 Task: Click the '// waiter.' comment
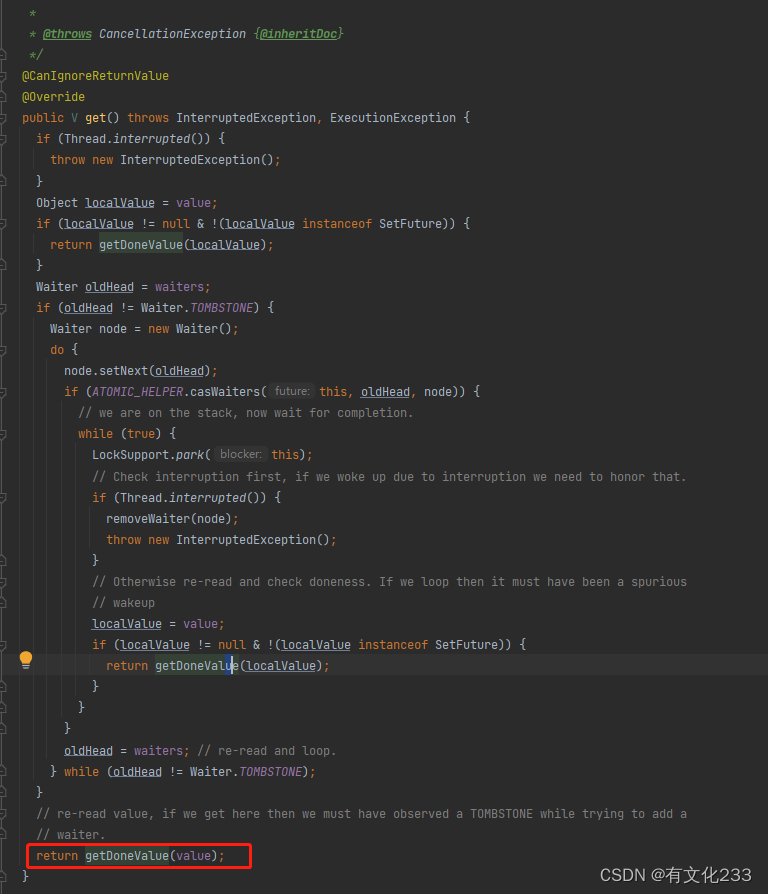(71, 835)
